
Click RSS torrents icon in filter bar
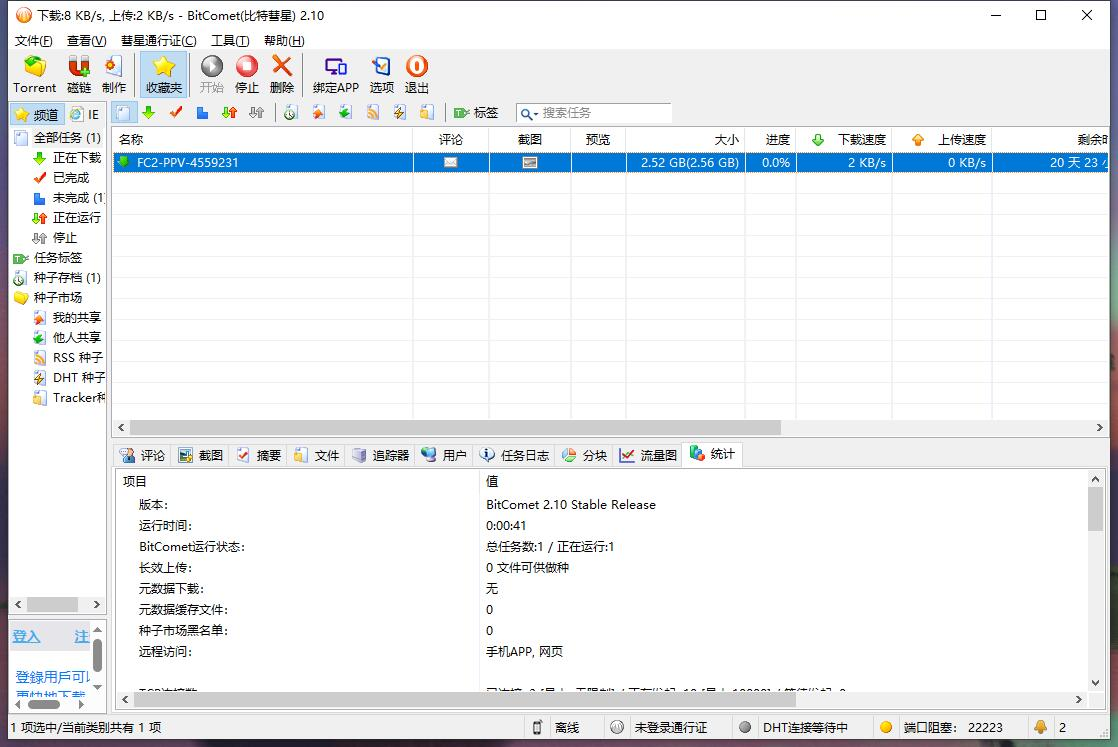(x=372, y=113)
